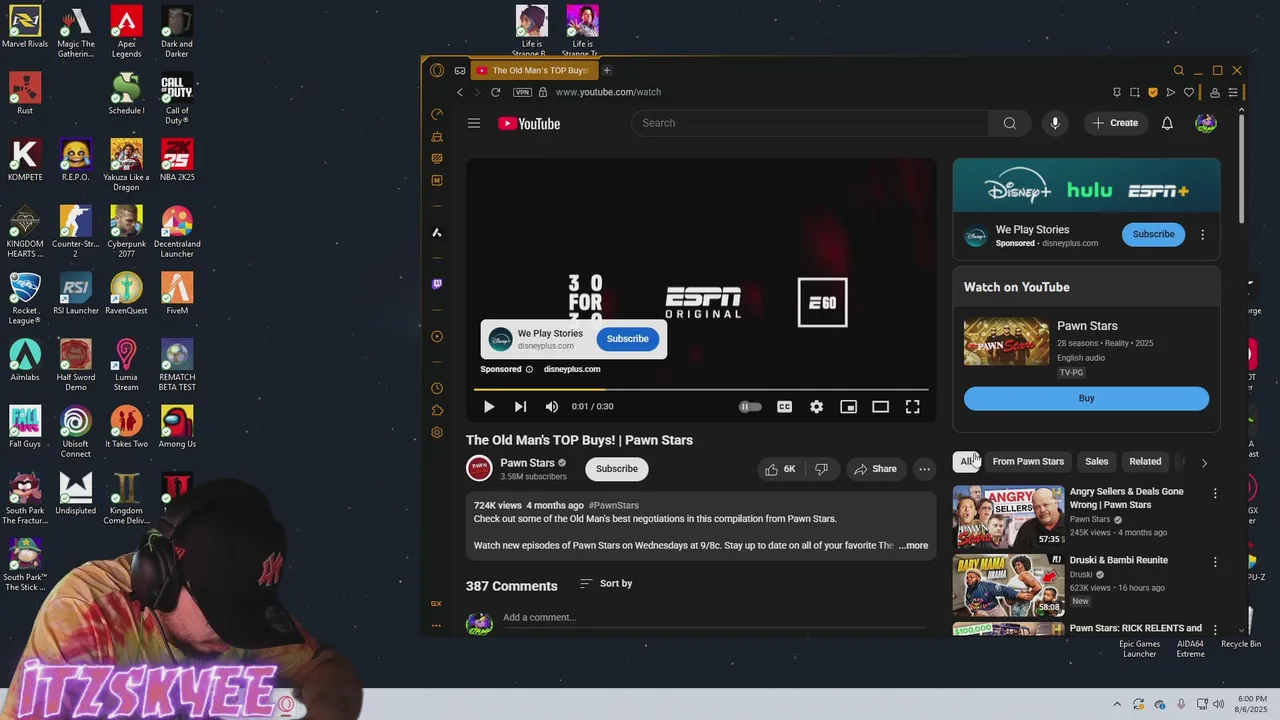Select The Old Man's TOP Buys browser tab
The image size is (1280, 720).
pos(535,70)
